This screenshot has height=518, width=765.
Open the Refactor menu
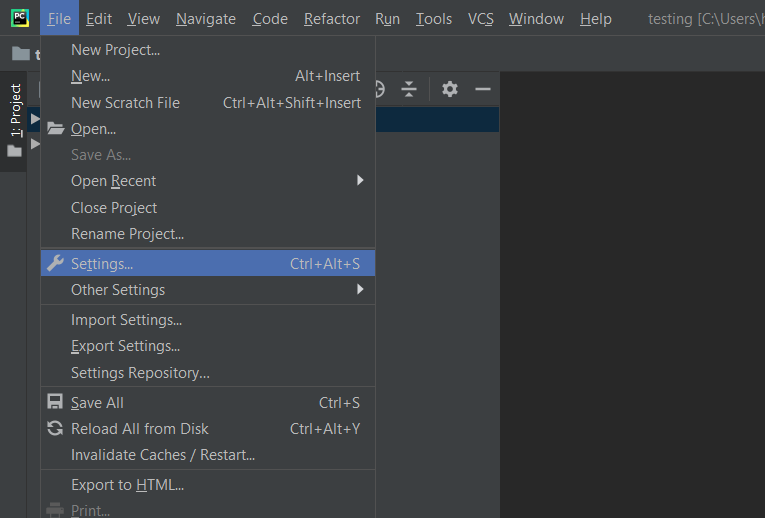pos(331,19)
